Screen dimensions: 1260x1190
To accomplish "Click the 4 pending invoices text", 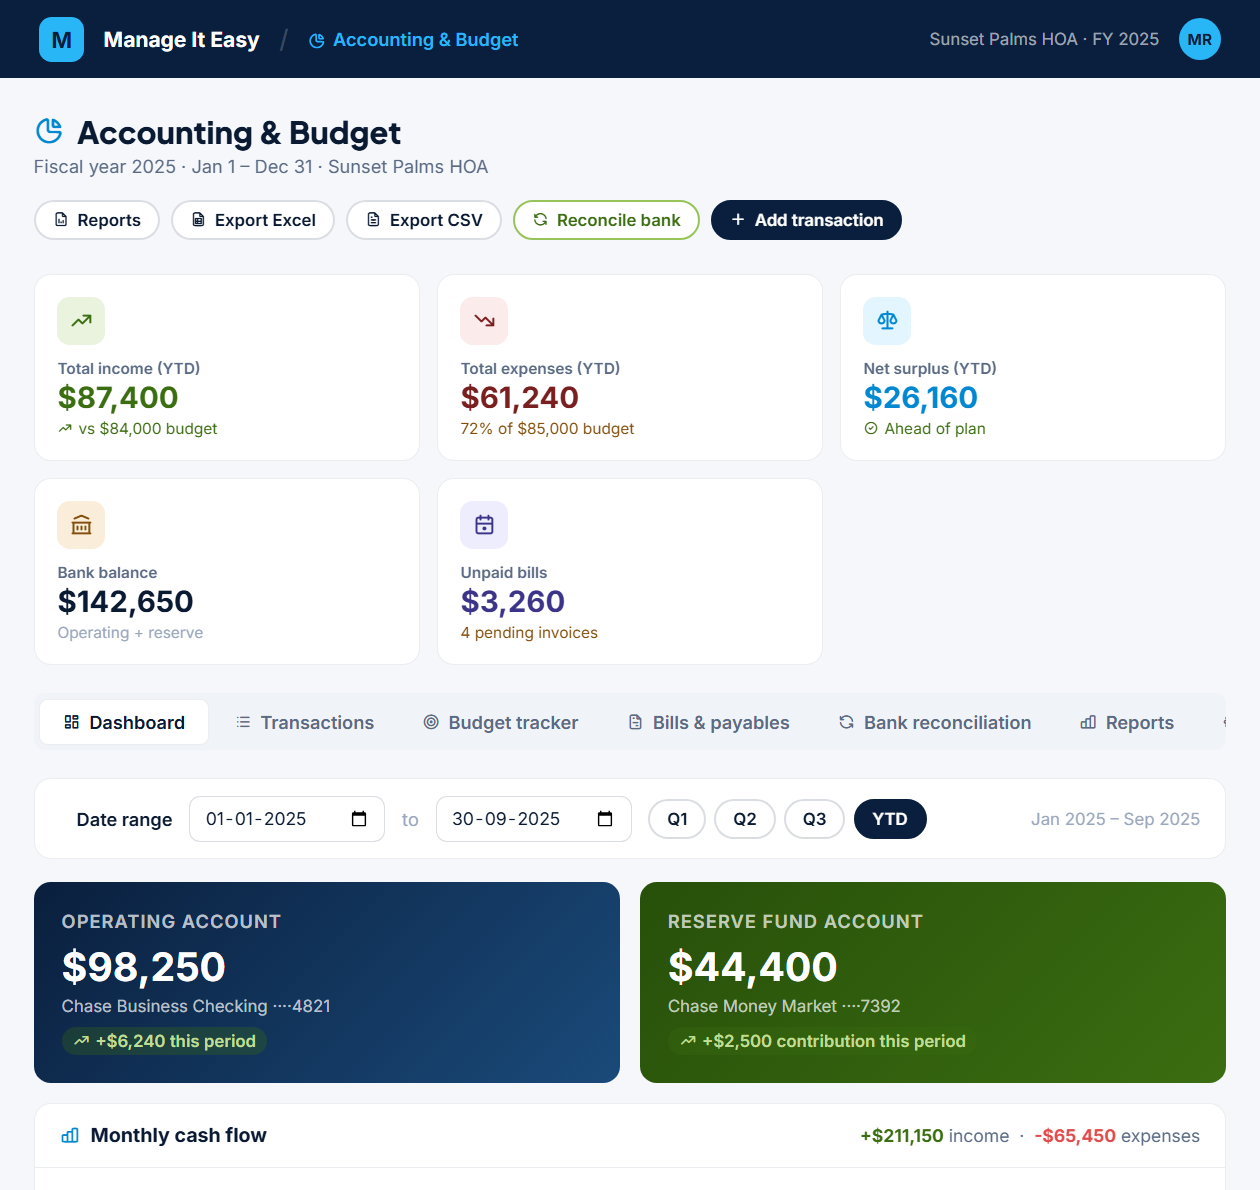I will point(529,633).
